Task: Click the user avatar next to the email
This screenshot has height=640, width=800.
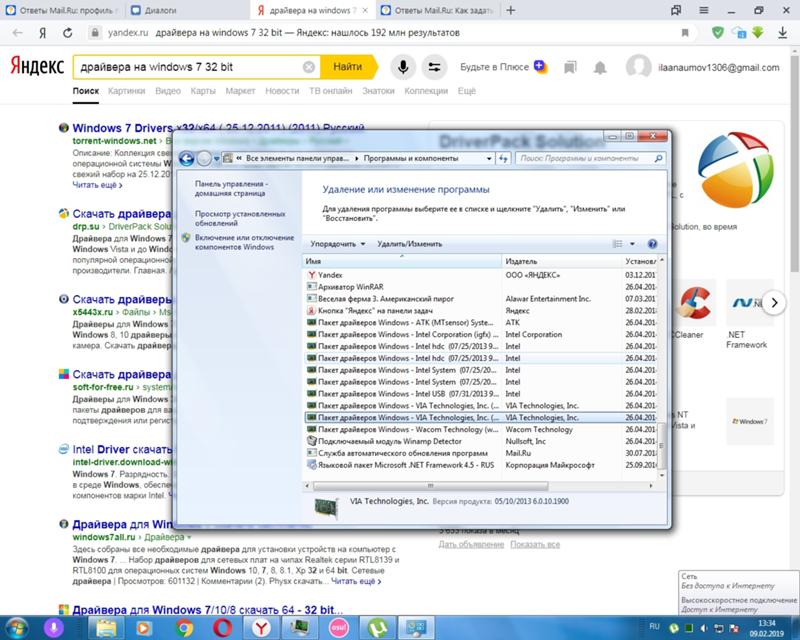Action: tap(638, 67)
